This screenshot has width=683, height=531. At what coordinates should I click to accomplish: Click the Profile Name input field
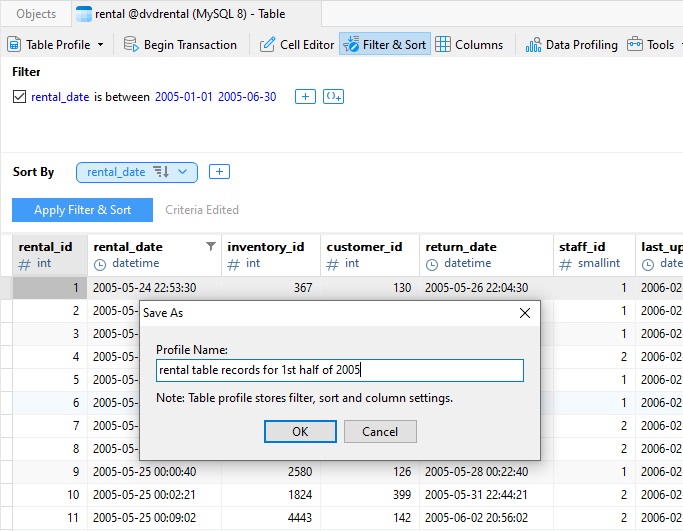coord(340,370)
